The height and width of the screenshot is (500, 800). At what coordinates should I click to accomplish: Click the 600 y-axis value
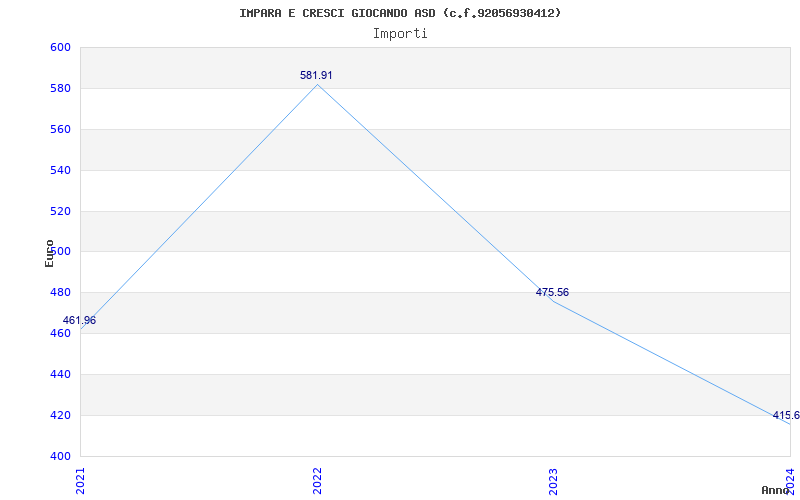point(59,47)
